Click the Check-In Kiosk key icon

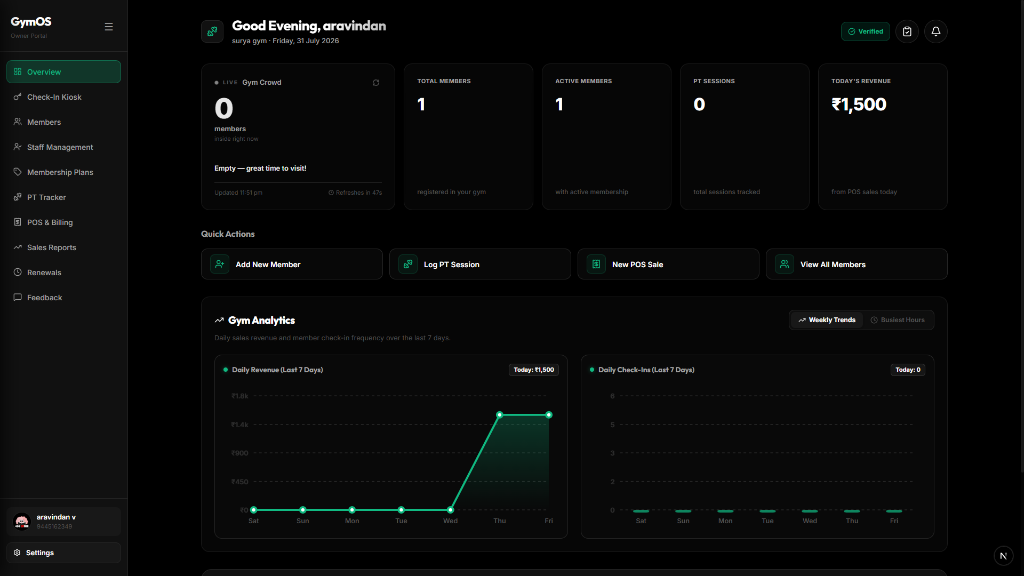[18, 97]
